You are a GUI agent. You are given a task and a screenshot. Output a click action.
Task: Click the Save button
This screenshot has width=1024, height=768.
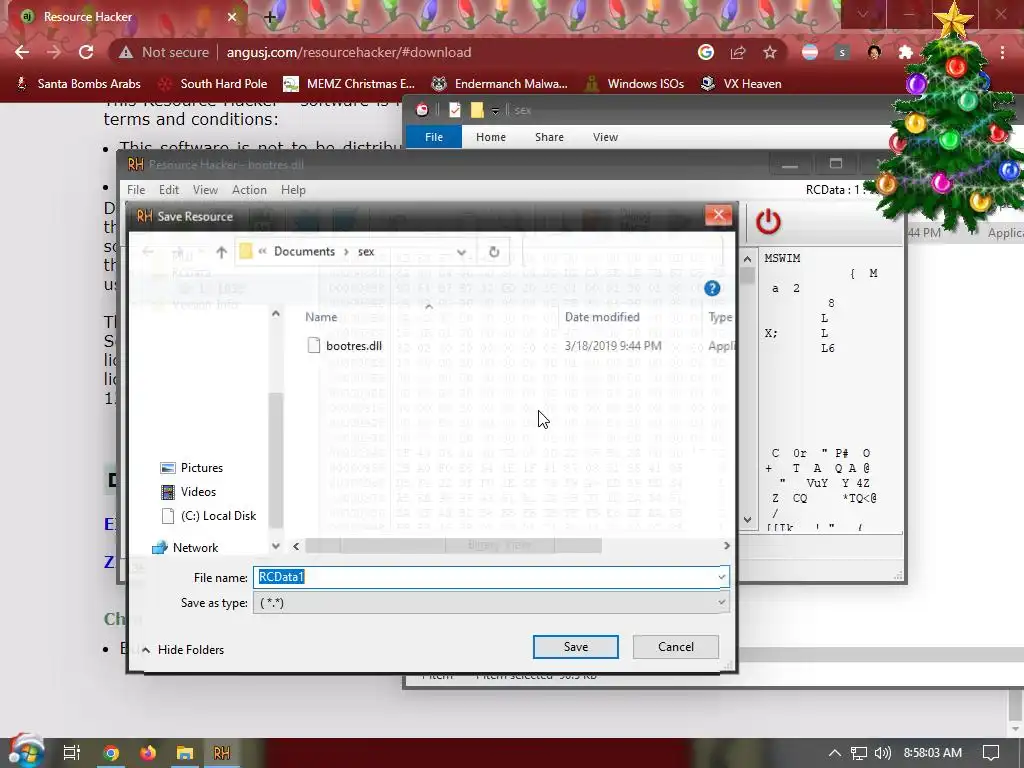(x=575, y=647)
